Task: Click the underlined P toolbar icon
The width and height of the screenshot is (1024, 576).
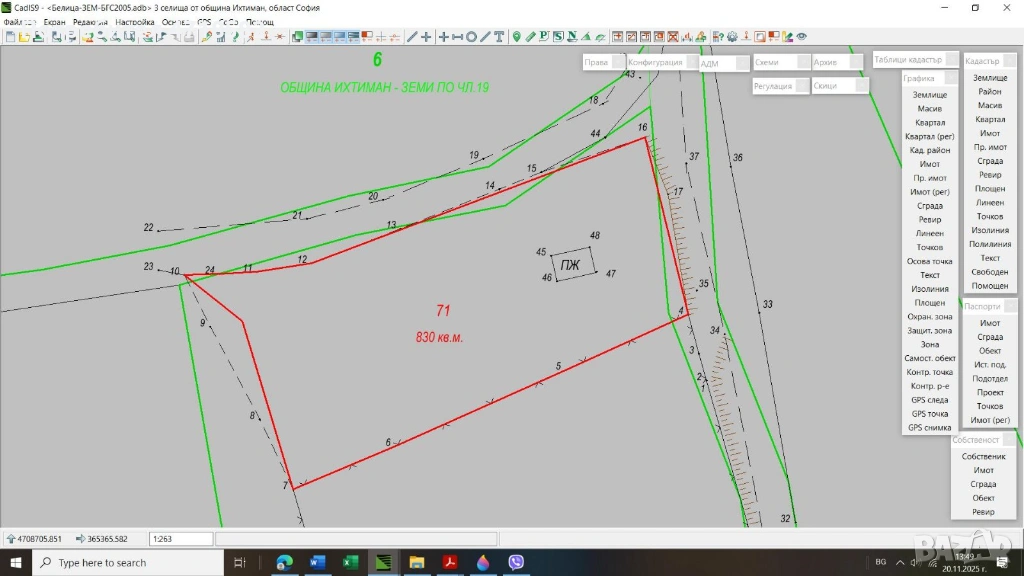Action: tap(544, 37)
